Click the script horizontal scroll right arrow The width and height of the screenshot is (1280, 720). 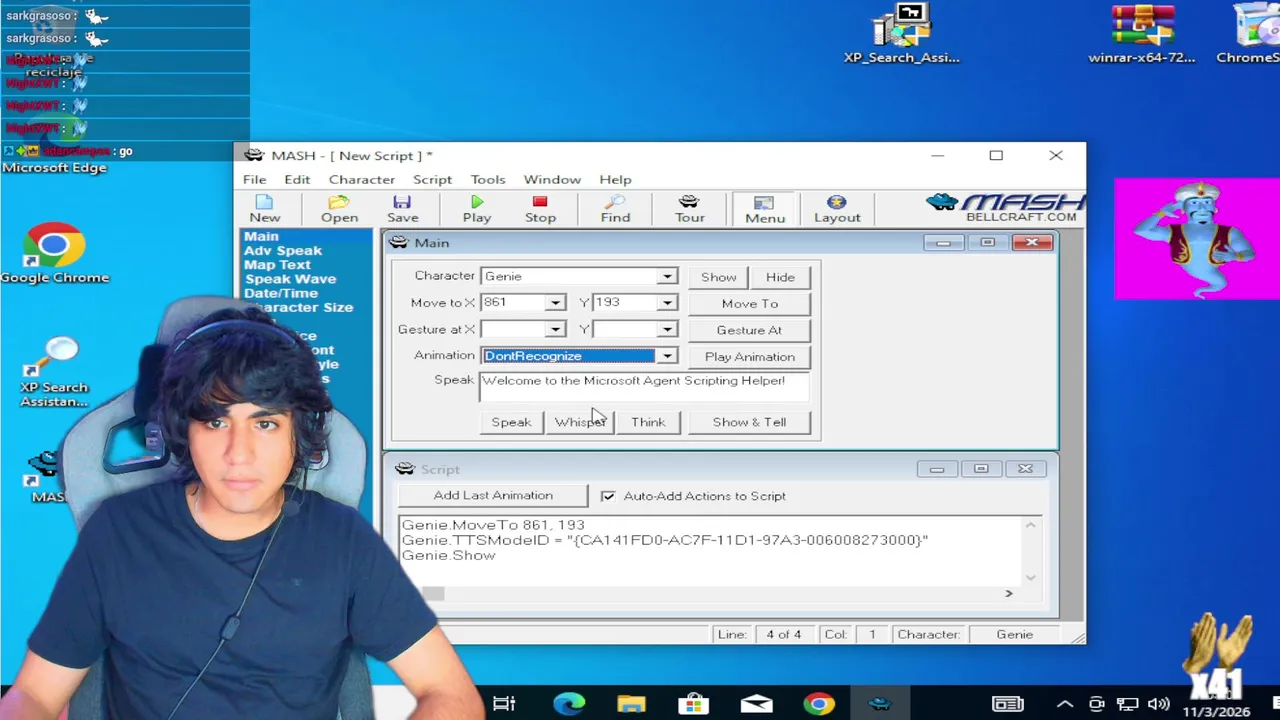tap(1008, 594)
